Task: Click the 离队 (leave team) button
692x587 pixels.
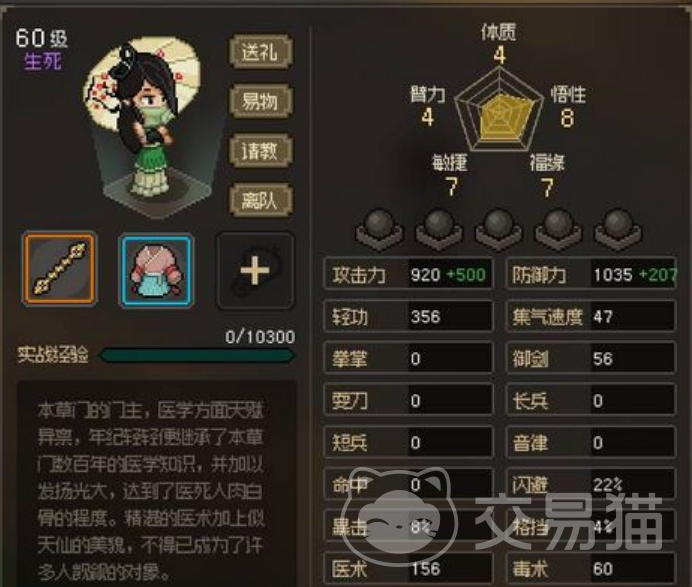Action: 260,201
